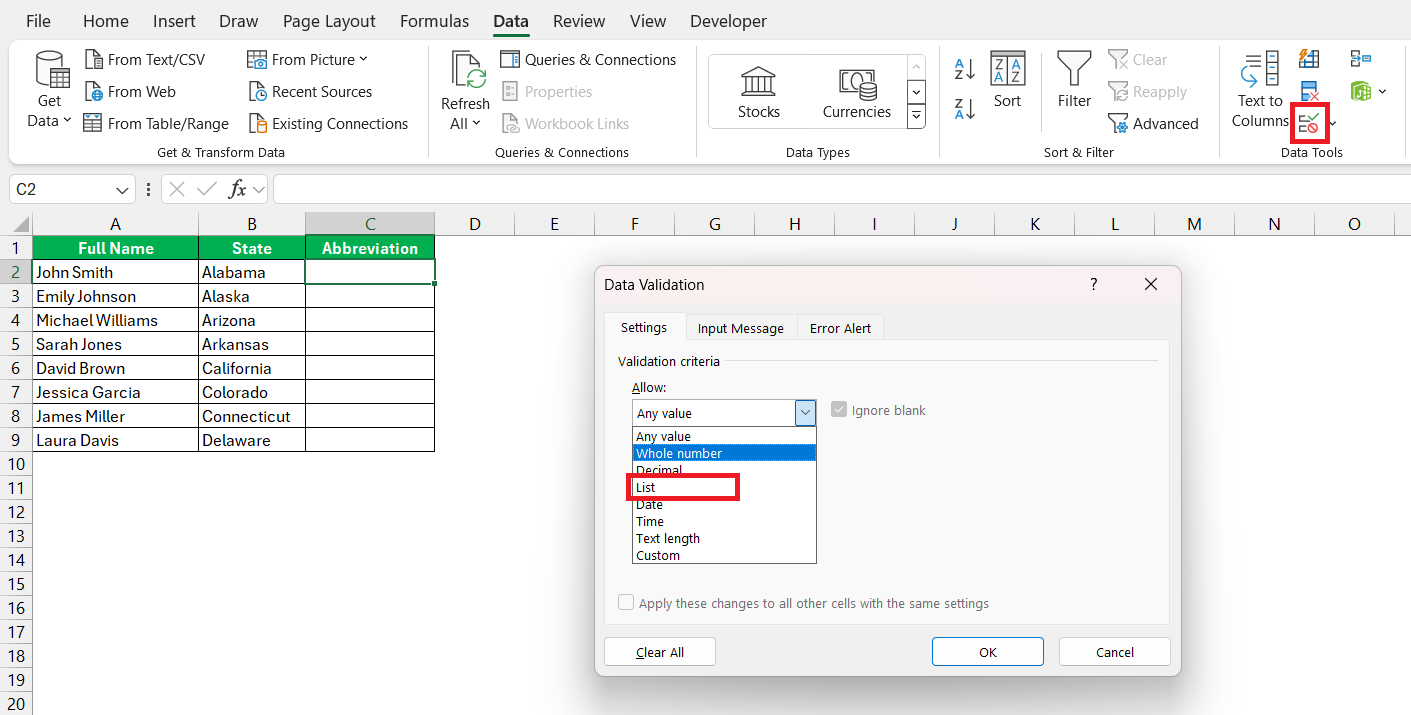Click the dialog Help question mark
This screenshot has height=715, width=1411.
point(1094,284)
